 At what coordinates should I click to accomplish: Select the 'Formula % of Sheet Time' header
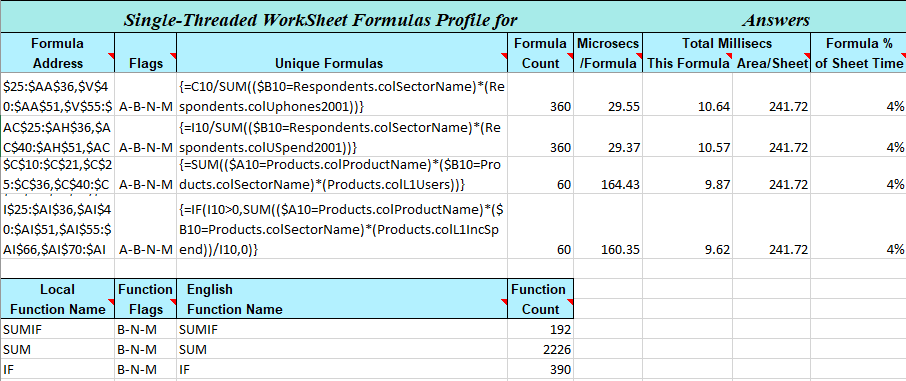858,53
